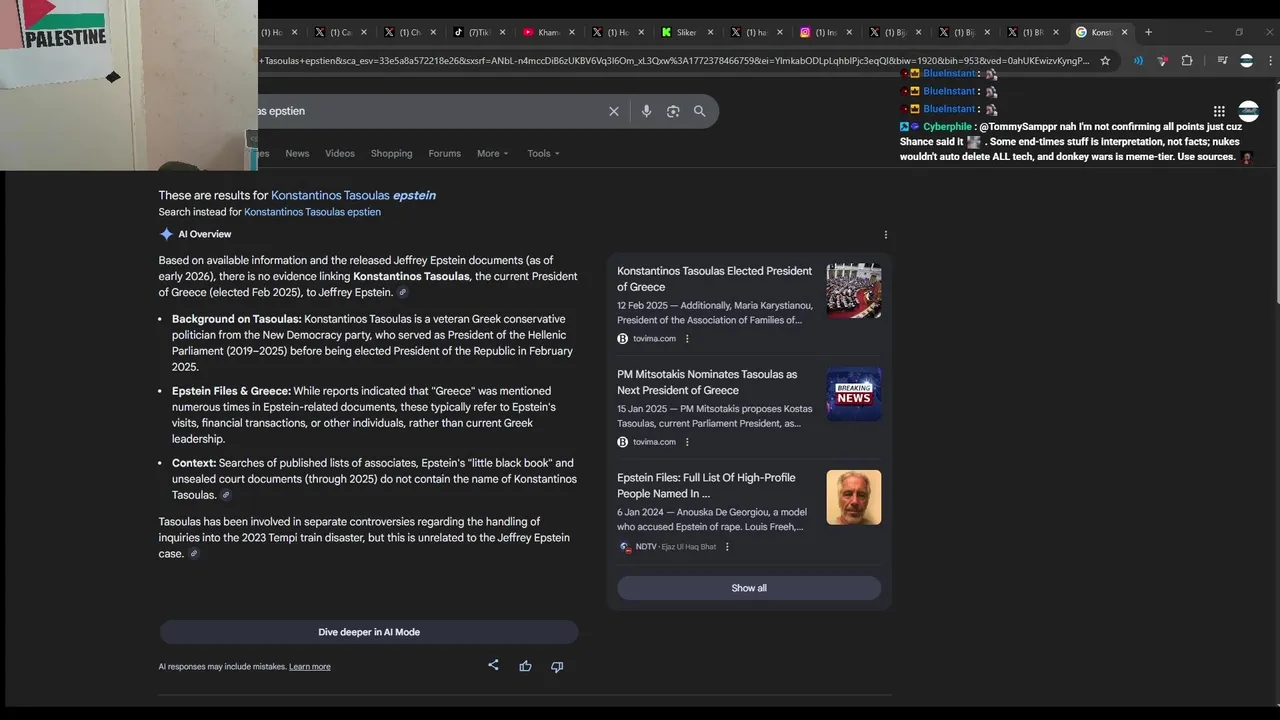Click 'Konstantinos Tasoulas epstein' corrected query link
The width and height of the screenshot is (1280, 720).
(x=353, y=195)
